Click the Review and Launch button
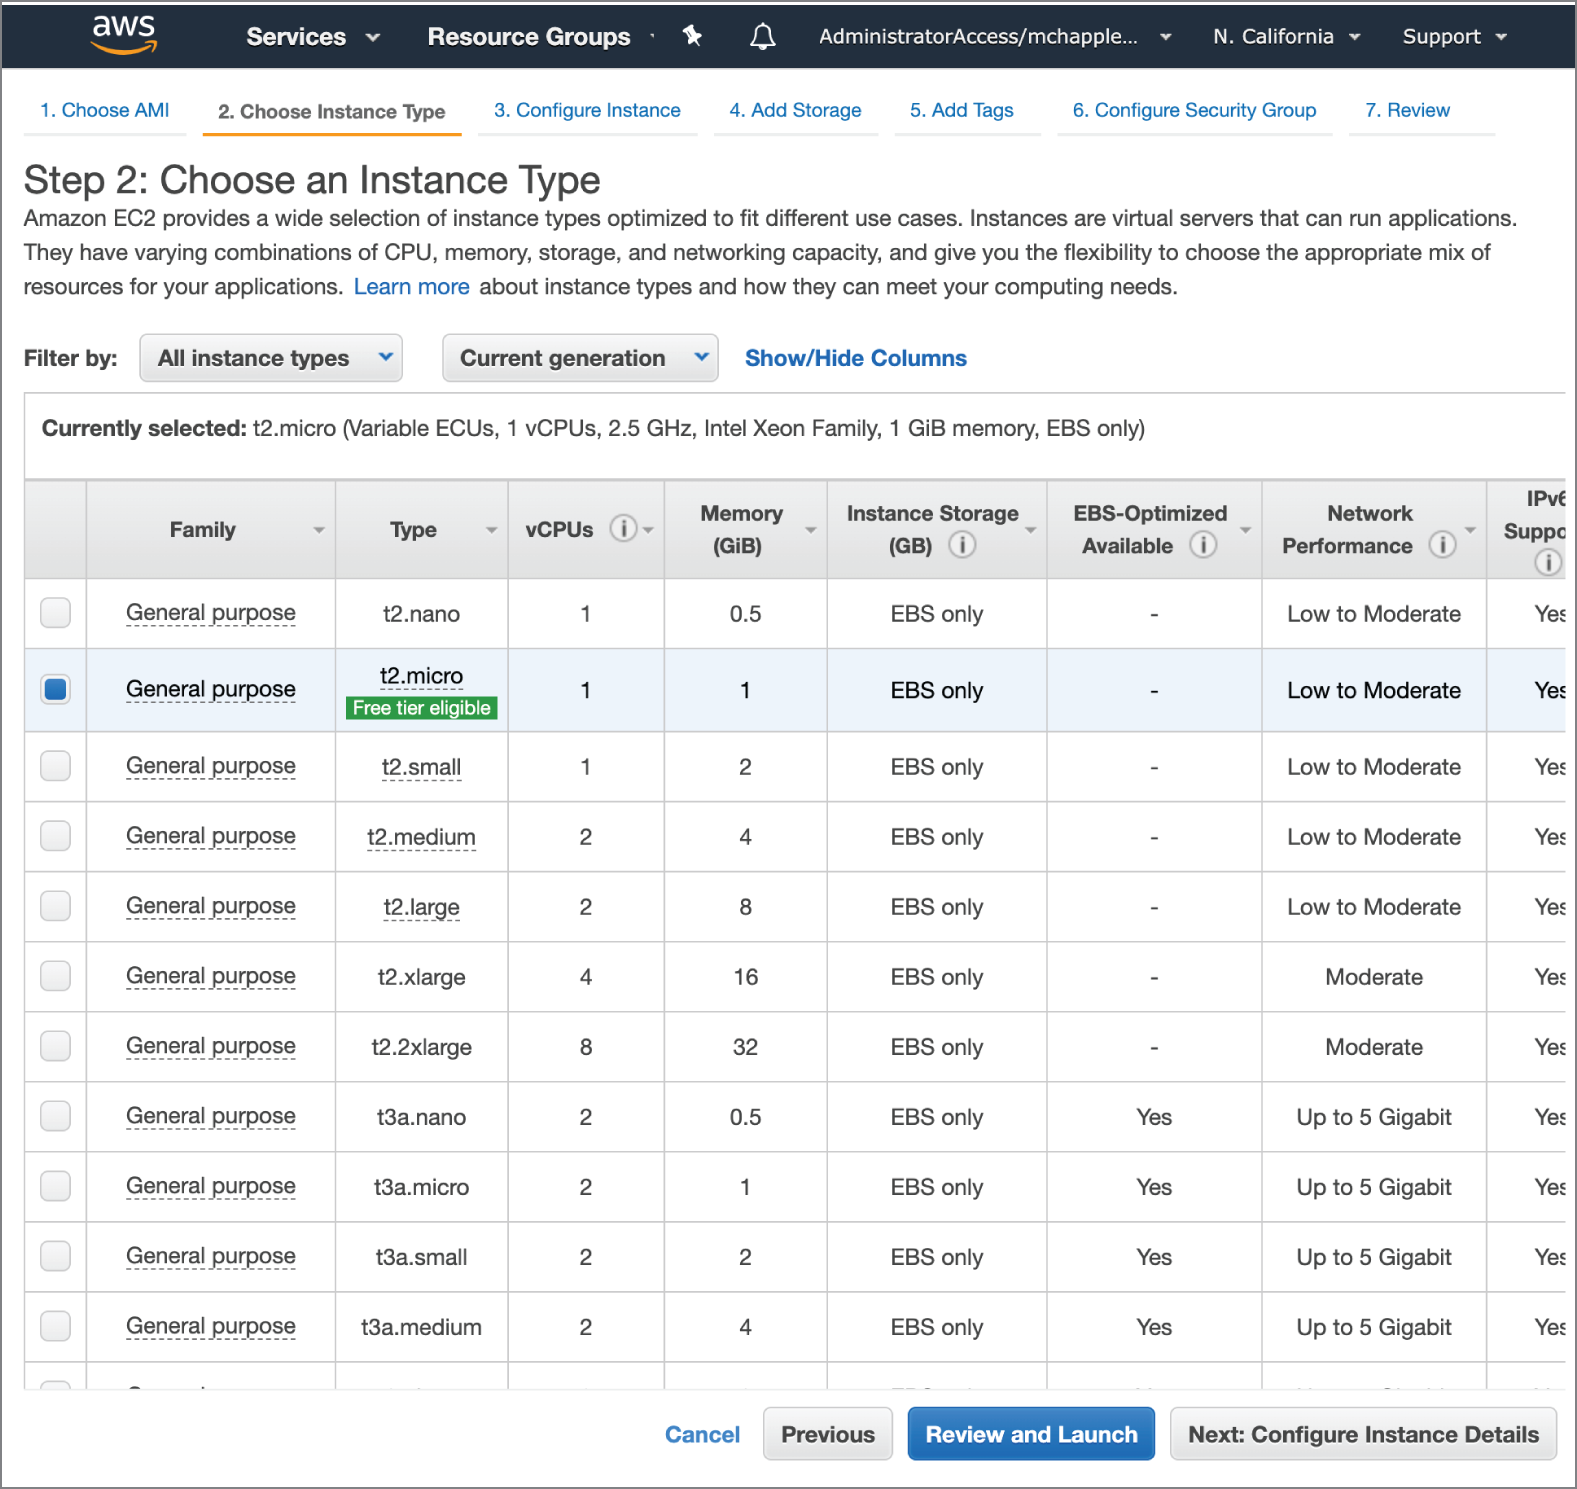Viewport: 1577px width, 1489px height. 1031,1434
